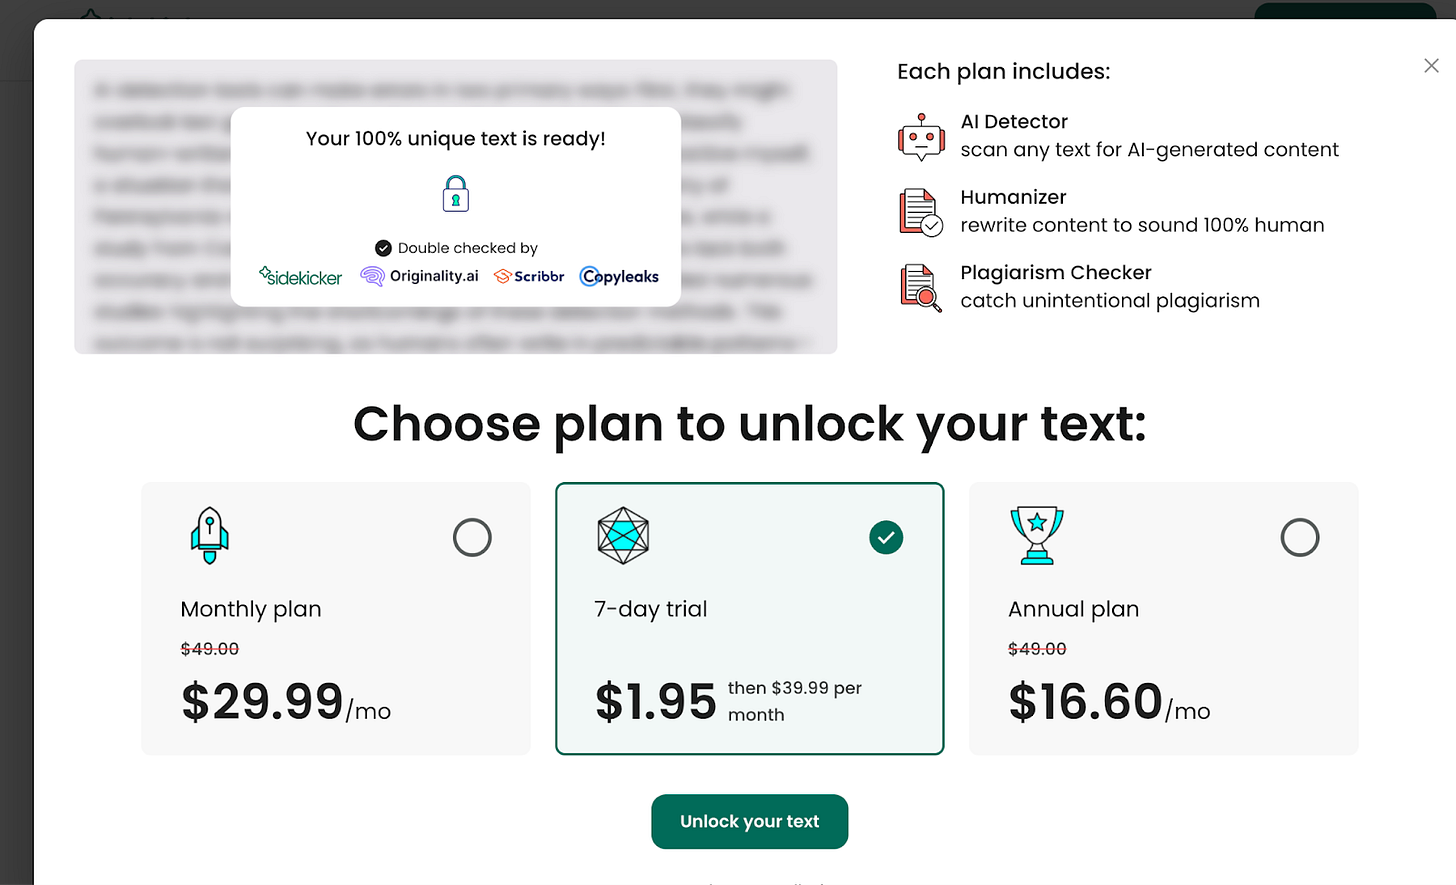1456x885 pixels.
Task: Select the Annual plan radio button
Action: [x=1300, y=537]
